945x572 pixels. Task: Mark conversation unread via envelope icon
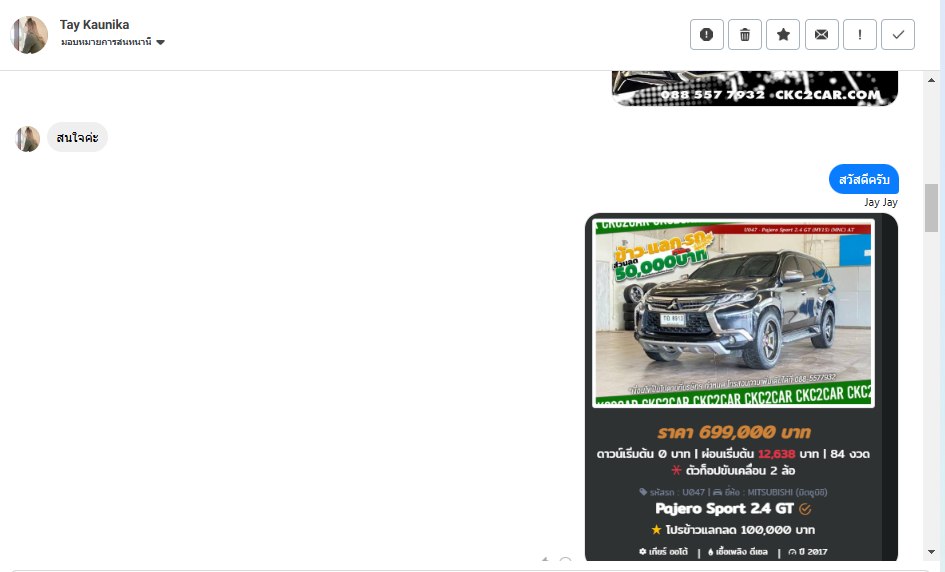click(821, 34)
